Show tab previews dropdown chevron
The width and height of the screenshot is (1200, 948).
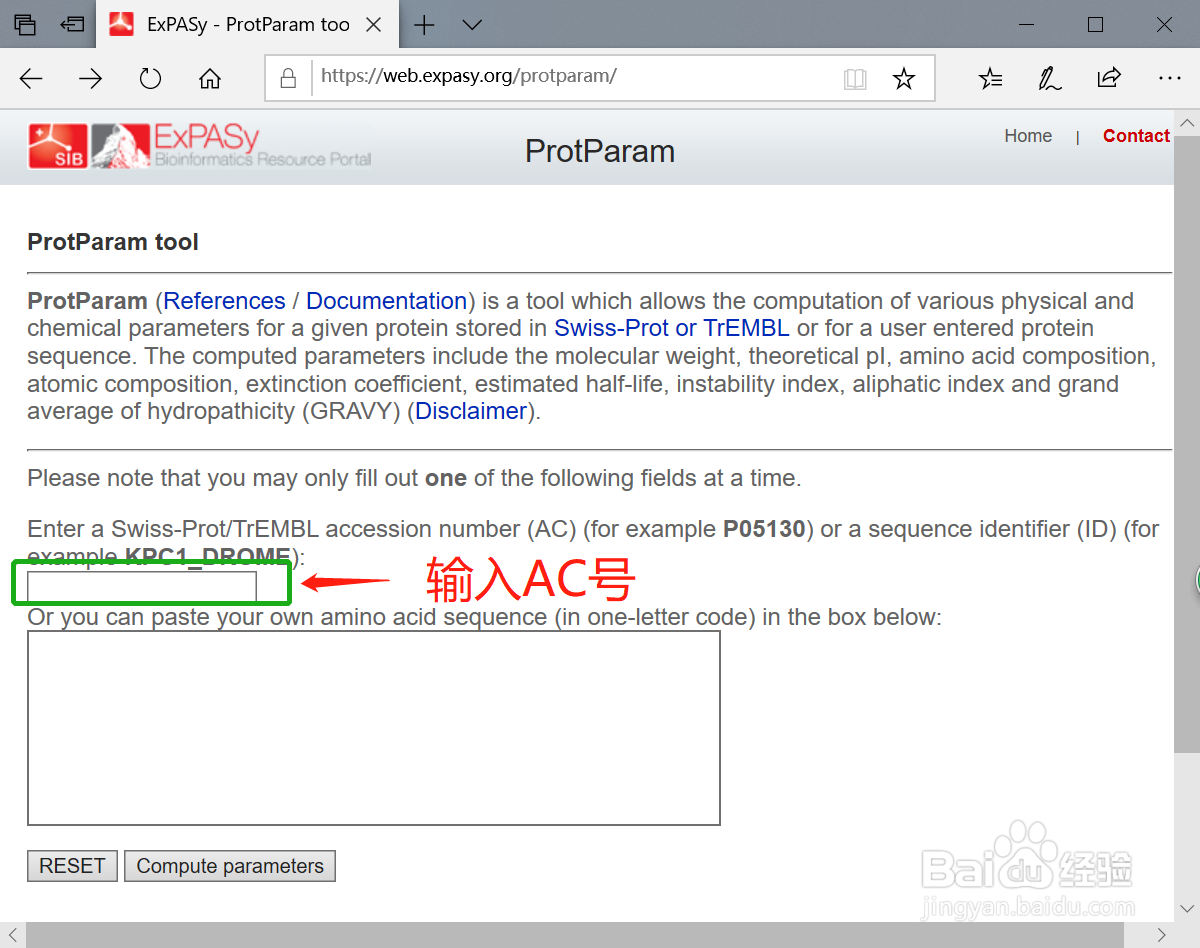472,25
